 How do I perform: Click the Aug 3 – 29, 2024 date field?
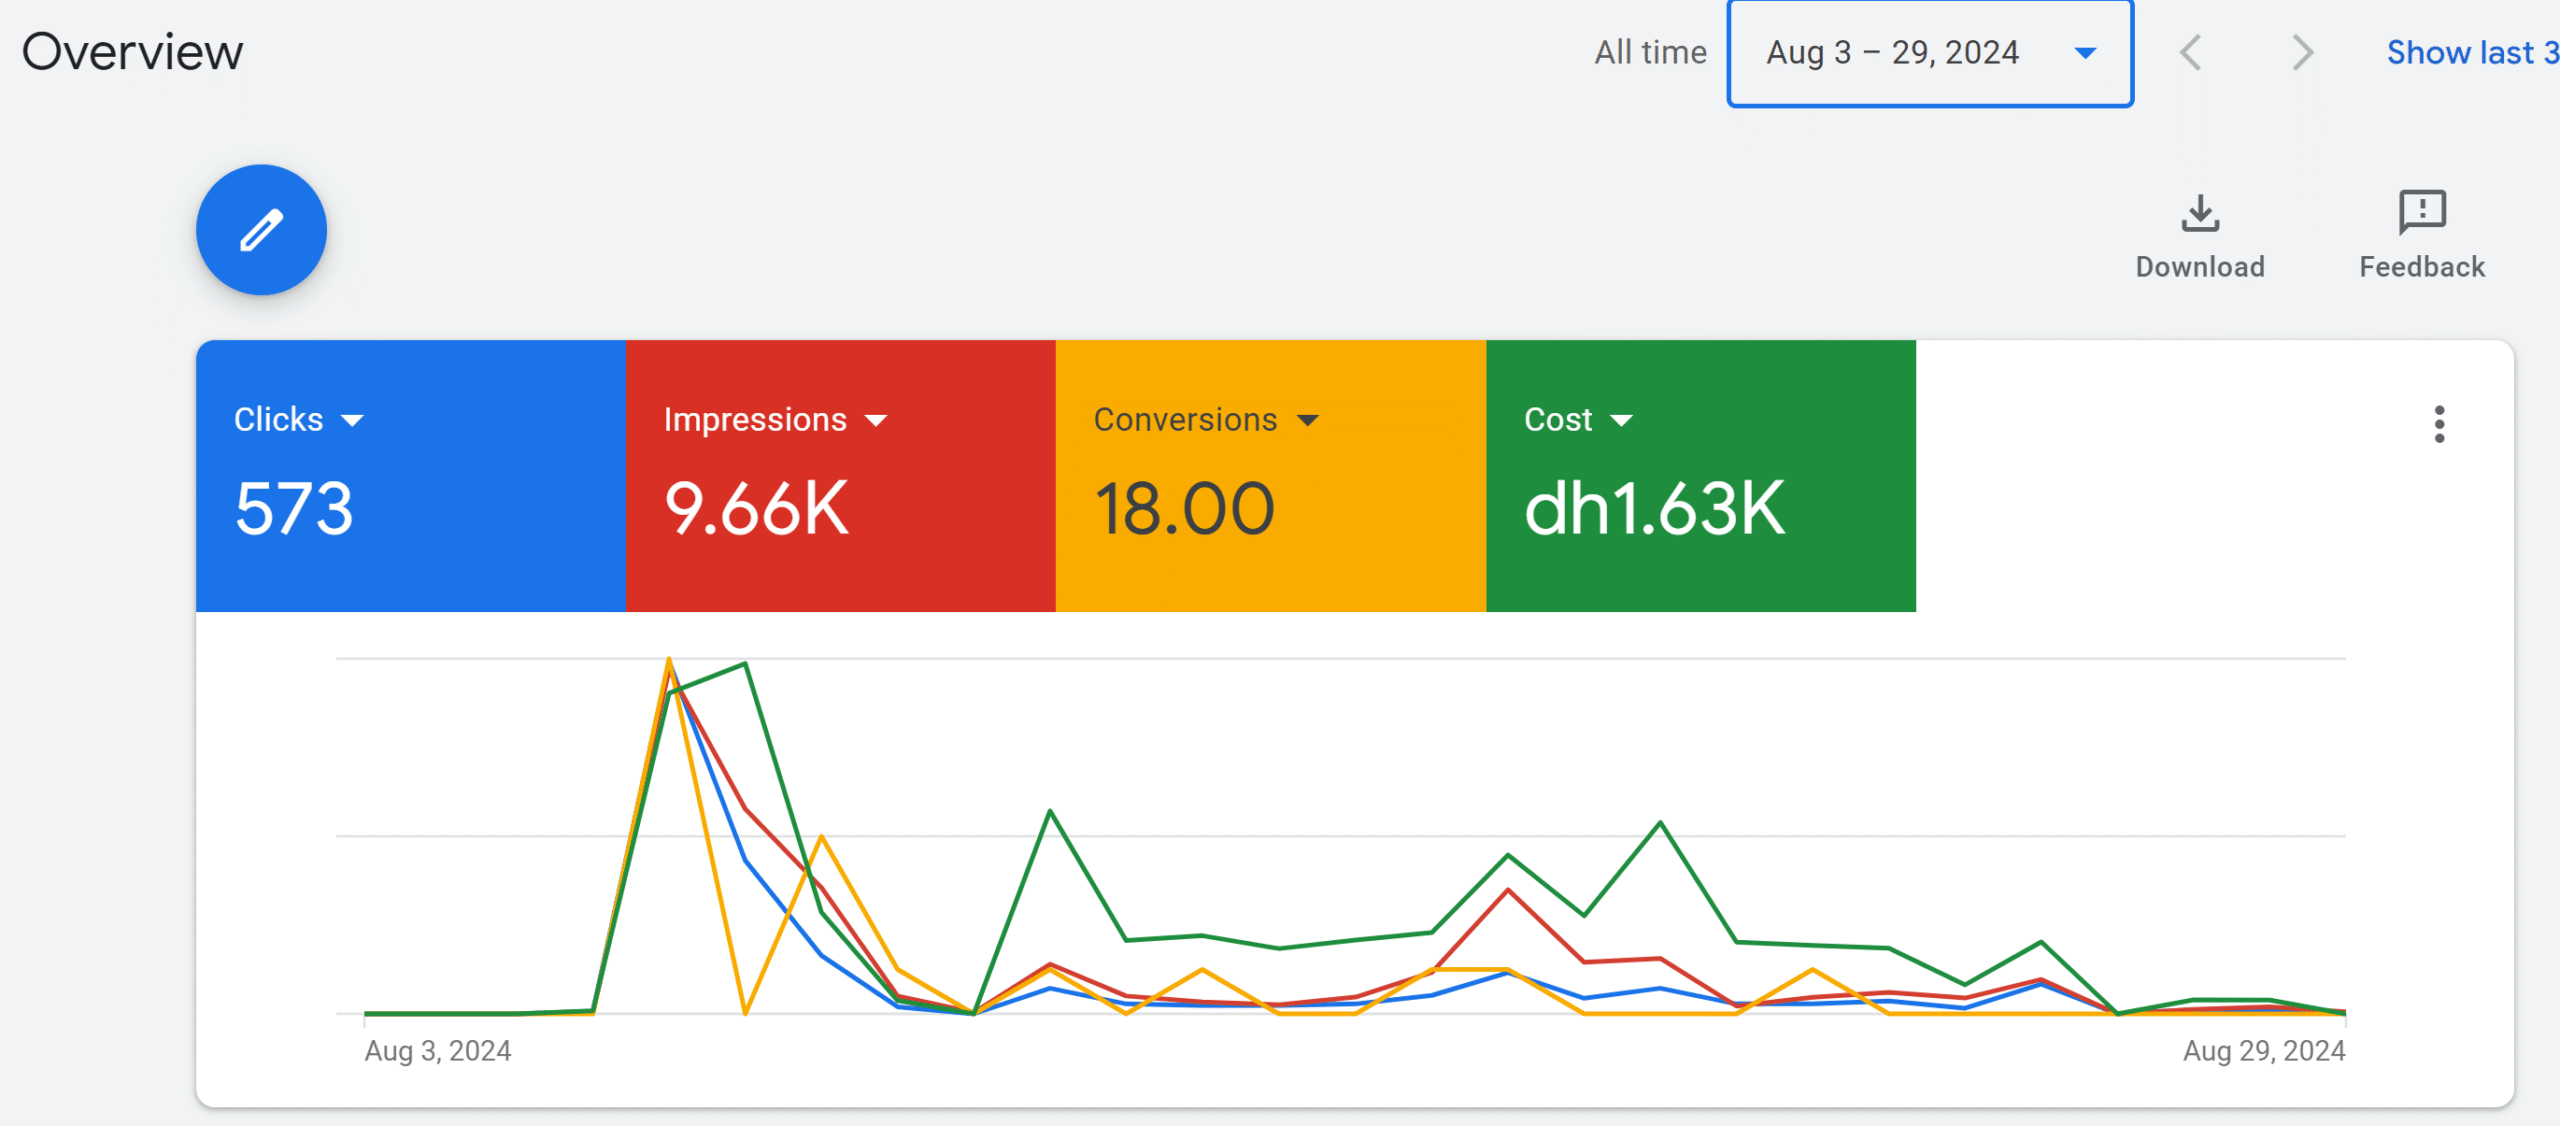coord(1892,53)
